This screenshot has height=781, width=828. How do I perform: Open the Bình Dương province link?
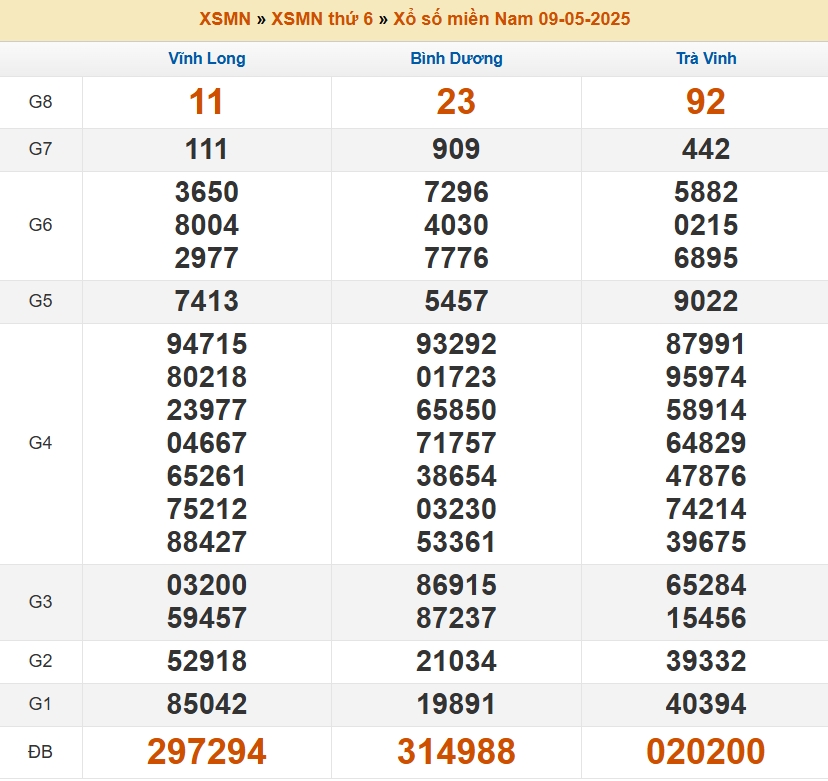click(x=456, y=58)
